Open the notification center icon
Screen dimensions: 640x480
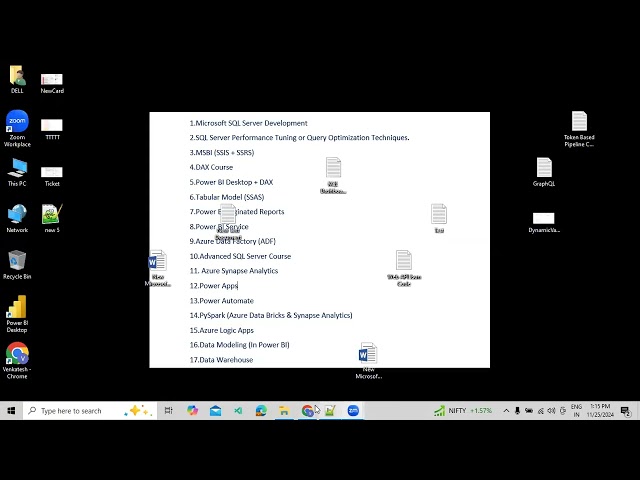(x=626, y=411)
